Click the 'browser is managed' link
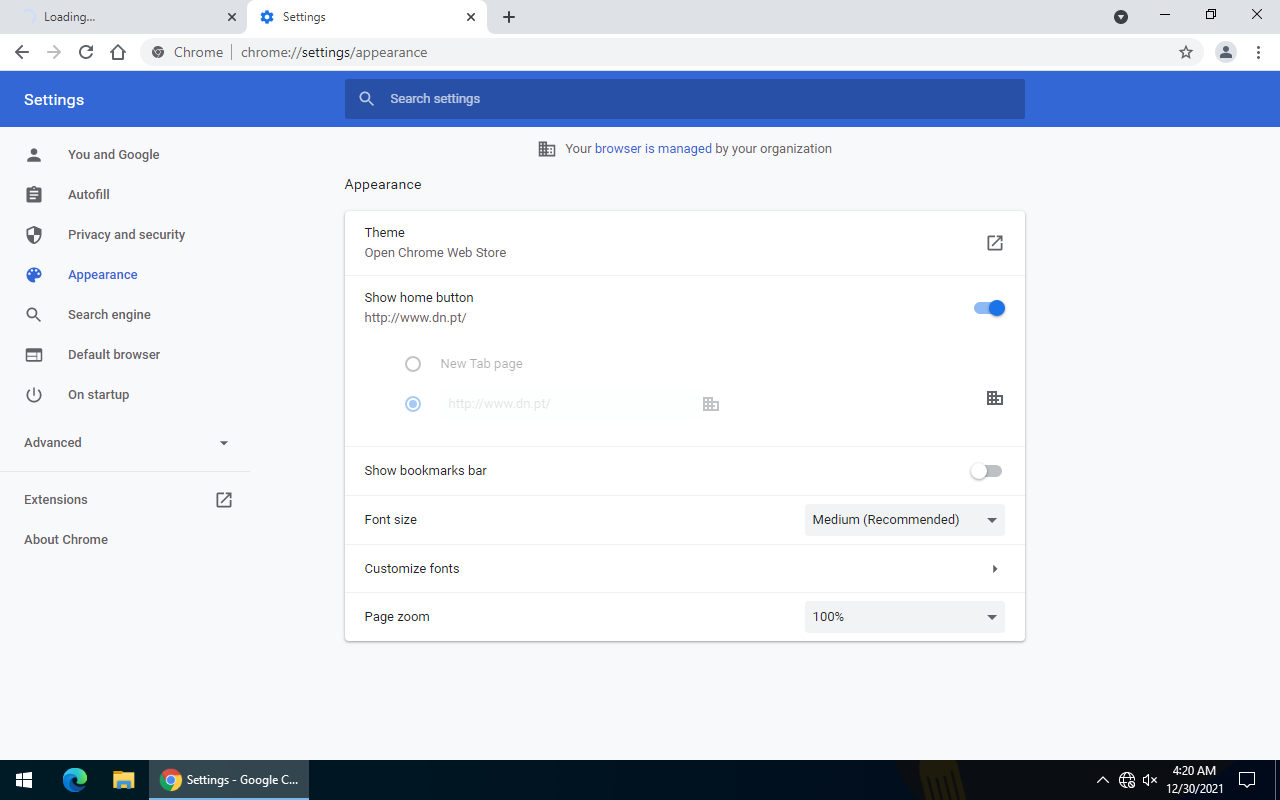 tap(653, 149)
